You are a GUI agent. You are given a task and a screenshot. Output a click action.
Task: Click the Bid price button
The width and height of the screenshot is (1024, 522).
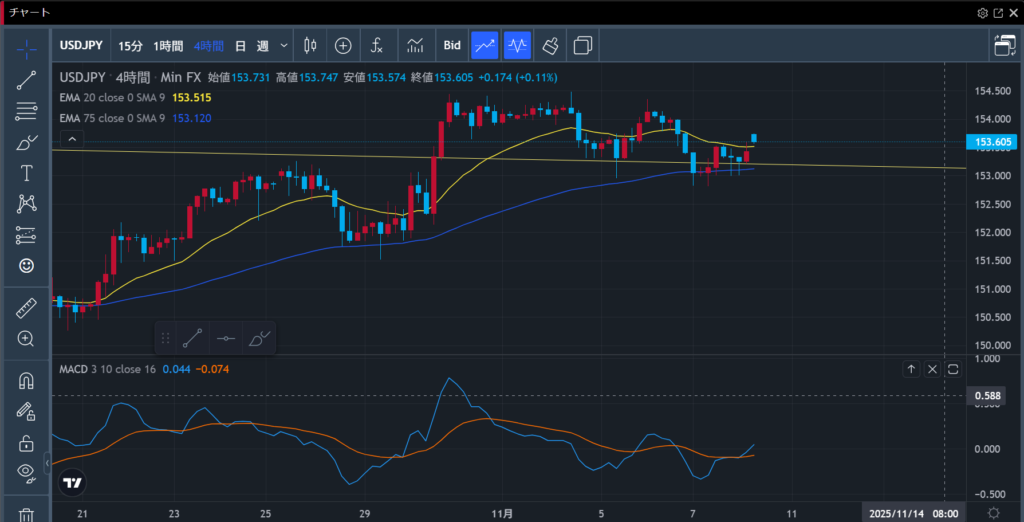click(x=452, y=45)
